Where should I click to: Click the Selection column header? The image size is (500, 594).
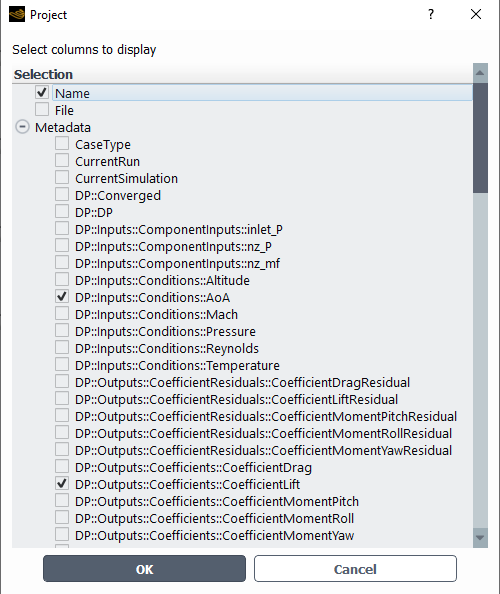coord(242,74)
